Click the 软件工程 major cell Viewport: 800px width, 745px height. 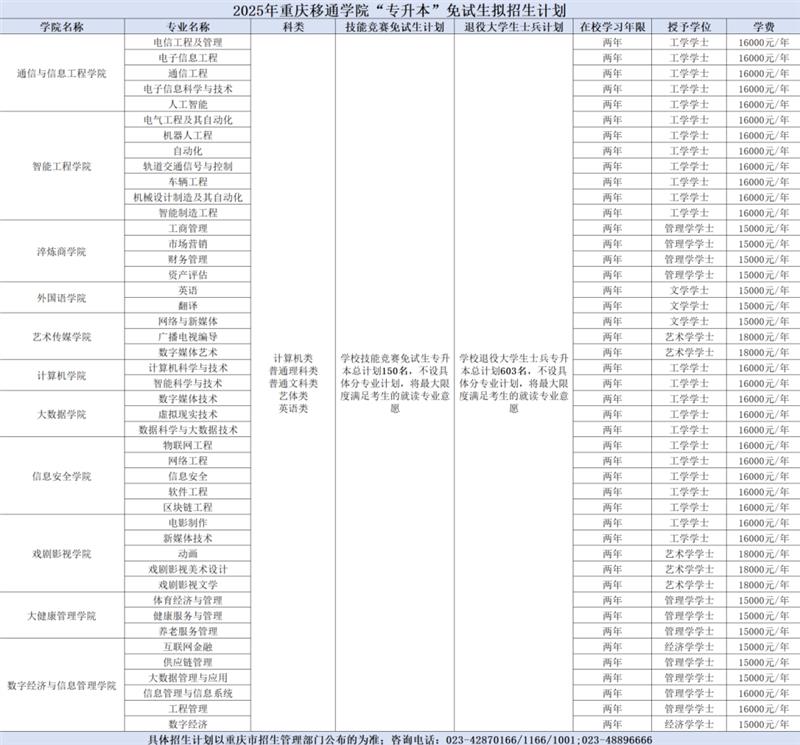[188, 492]
